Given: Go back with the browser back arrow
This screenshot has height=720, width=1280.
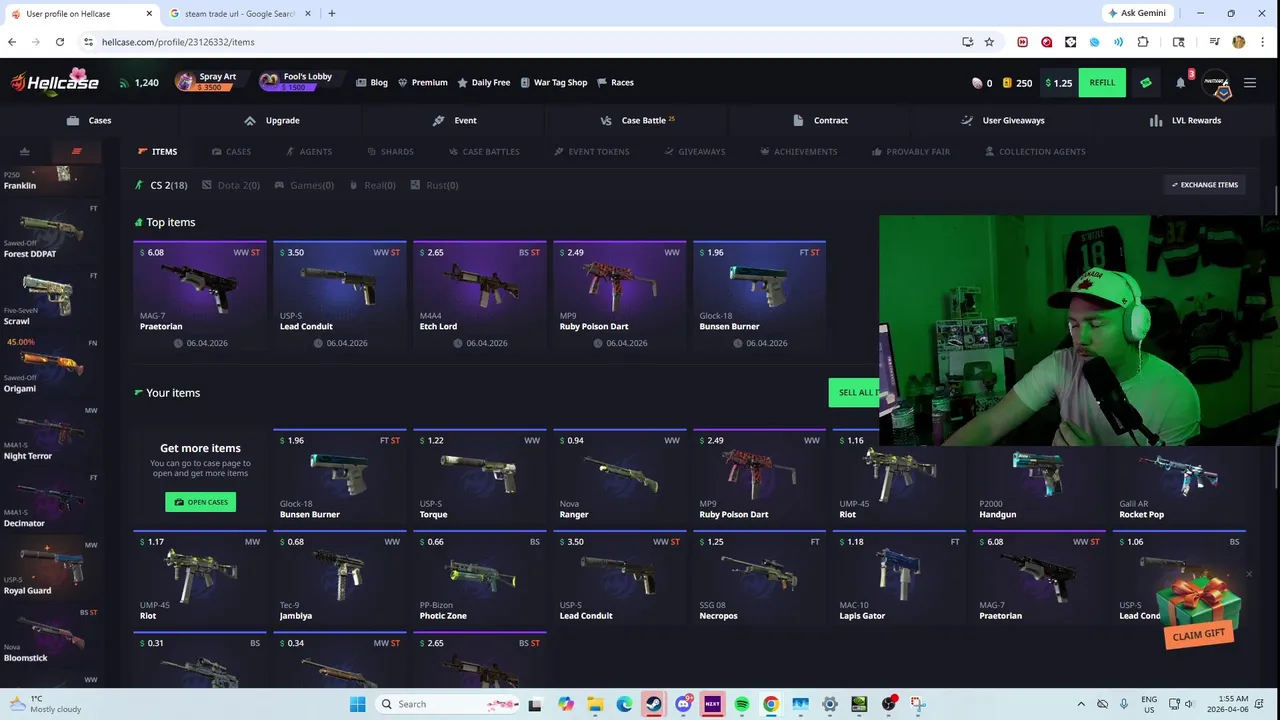Looking at the screenshot, I should (12, 42).
